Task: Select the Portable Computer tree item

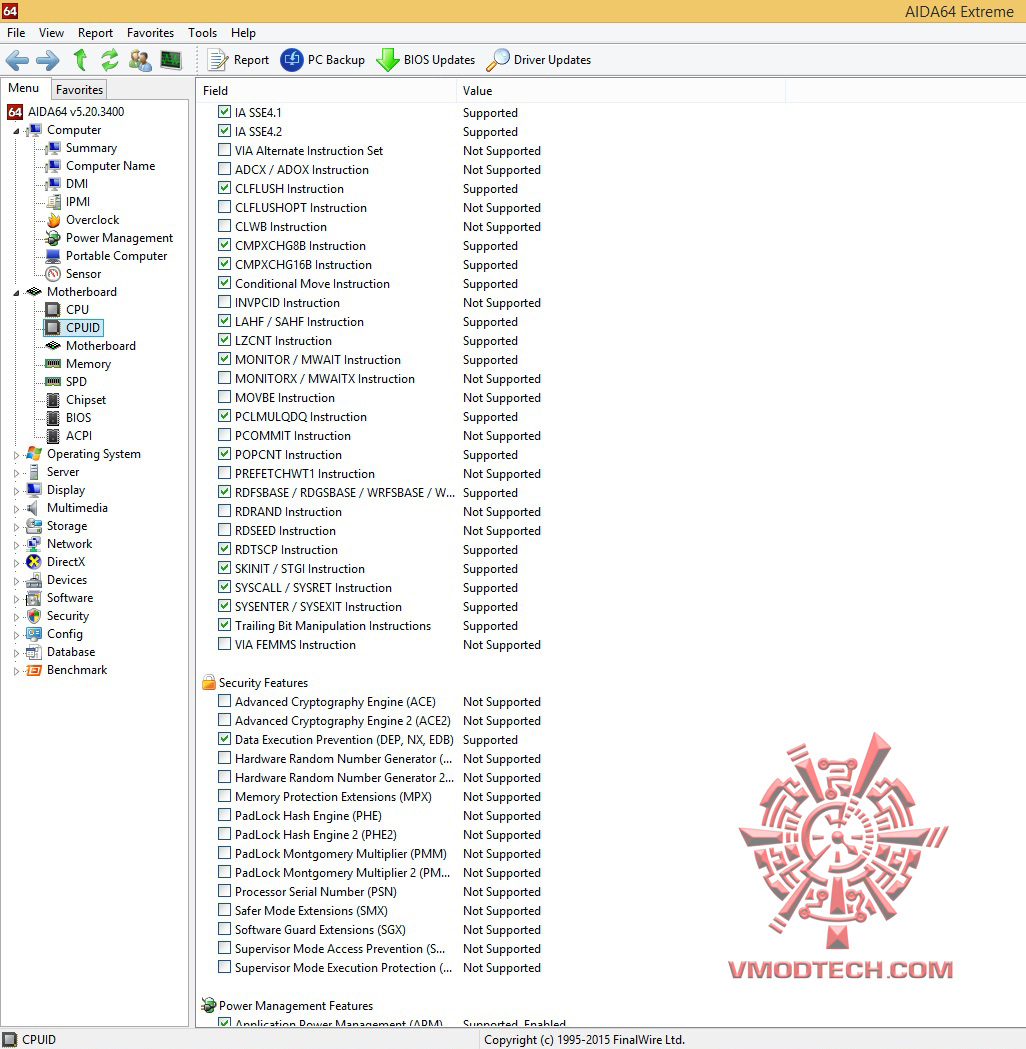Action: click(x=116, y=256)
